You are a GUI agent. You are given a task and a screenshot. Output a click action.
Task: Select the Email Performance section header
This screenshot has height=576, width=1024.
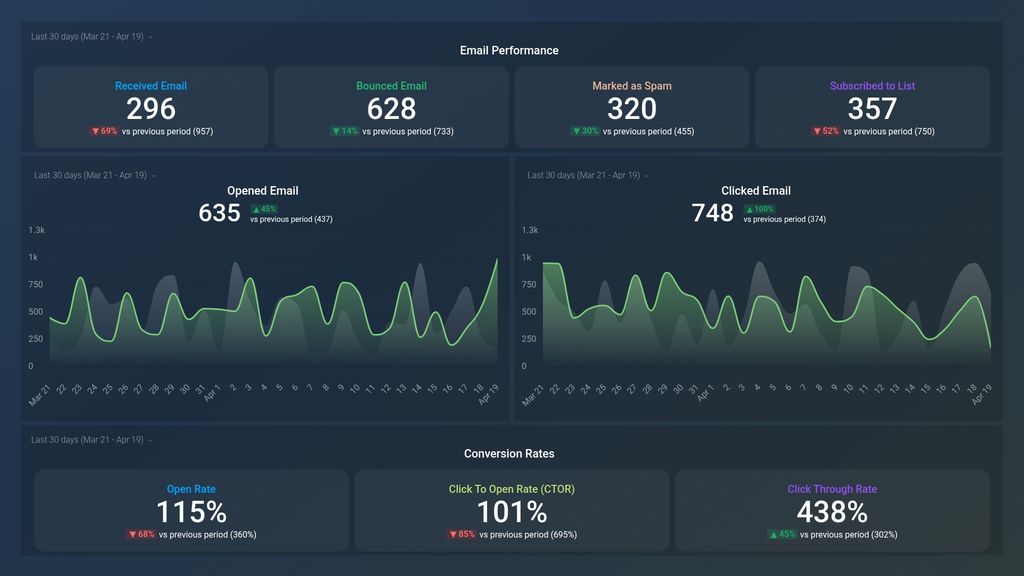coord(508,50)
